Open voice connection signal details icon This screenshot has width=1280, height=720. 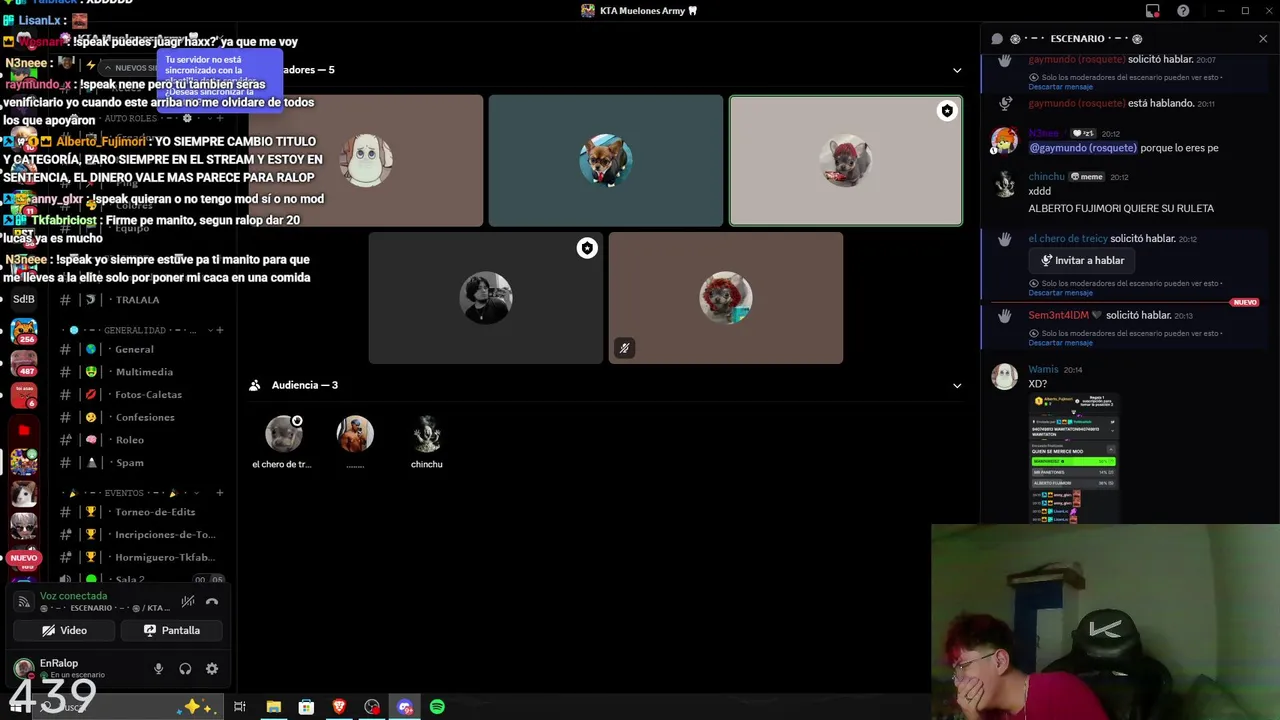click(24, 602)
